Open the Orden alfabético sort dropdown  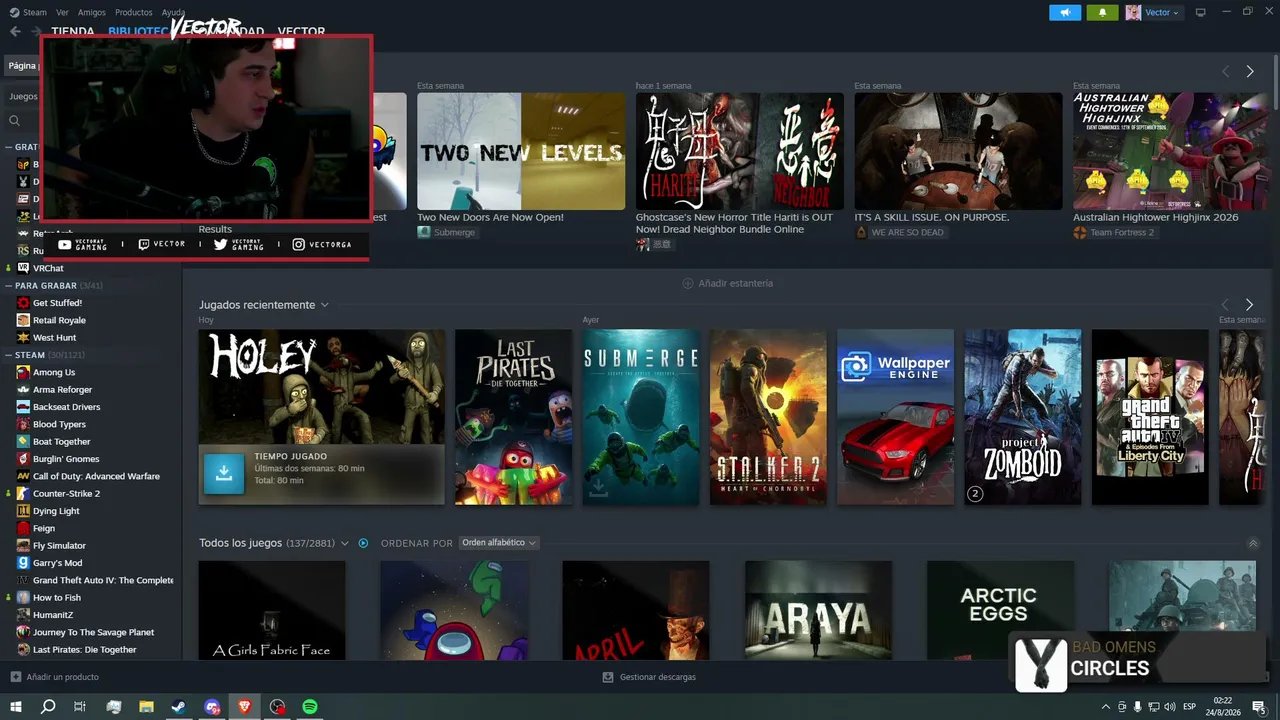[x=499, y=543]
